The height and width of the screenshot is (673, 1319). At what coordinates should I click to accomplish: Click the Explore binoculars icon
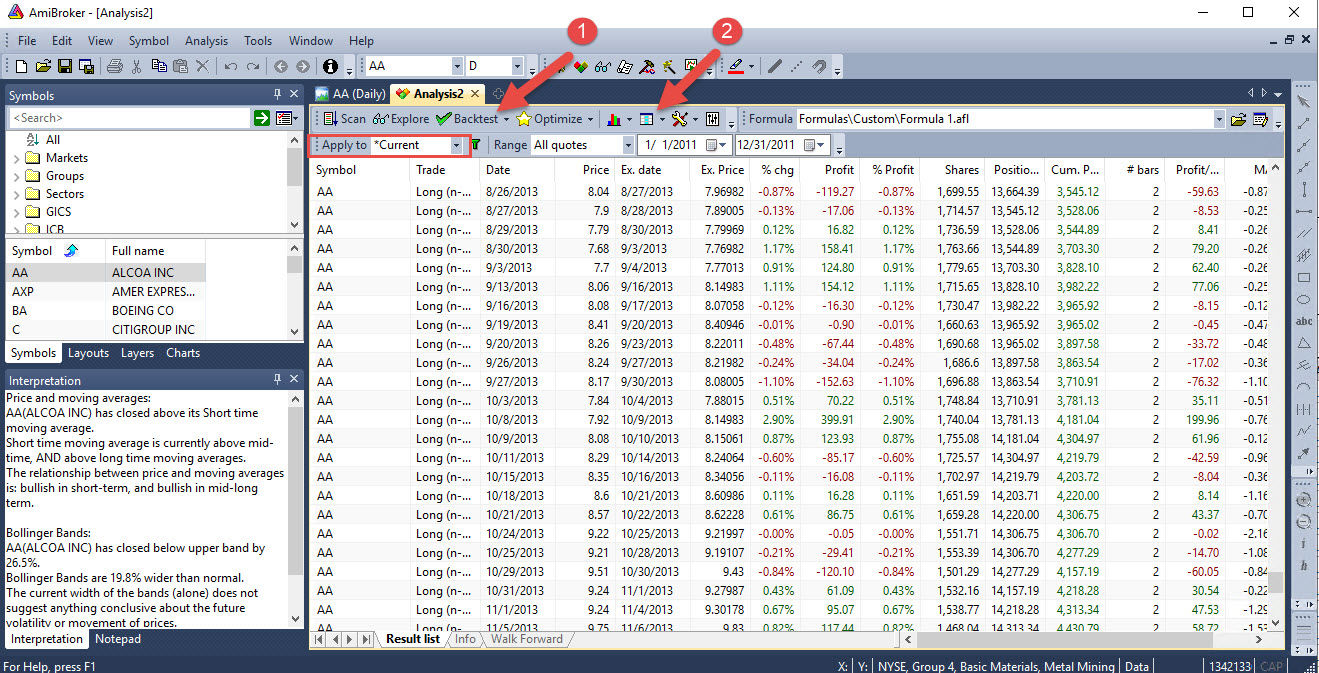(380, 119)
